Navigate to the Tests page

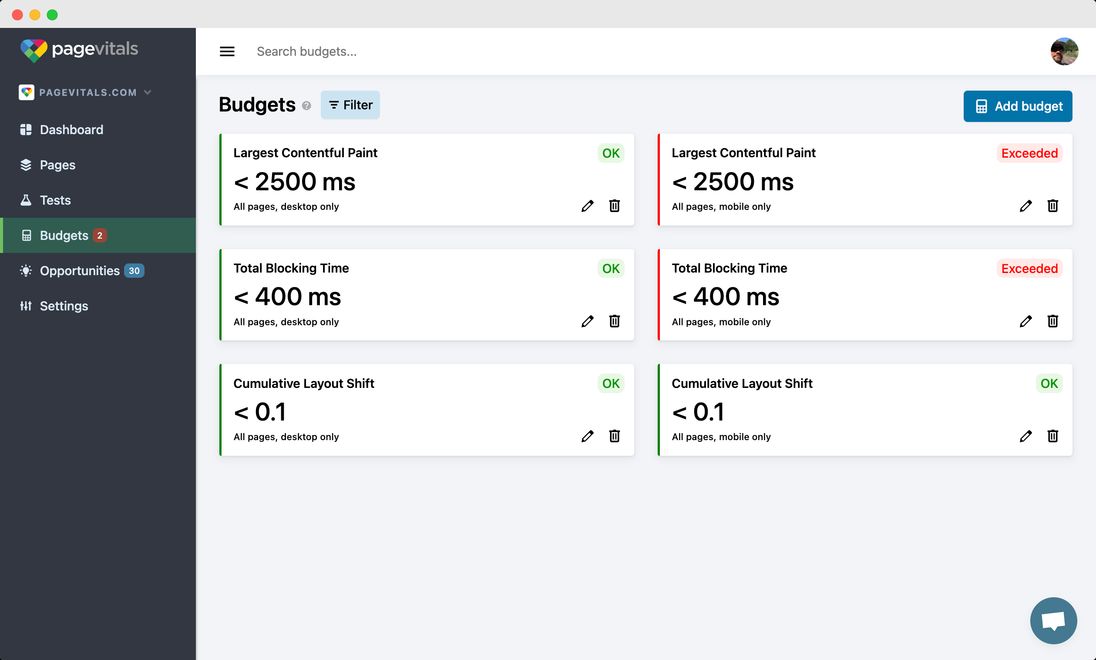pyautogui.click(x=55, y=200)
